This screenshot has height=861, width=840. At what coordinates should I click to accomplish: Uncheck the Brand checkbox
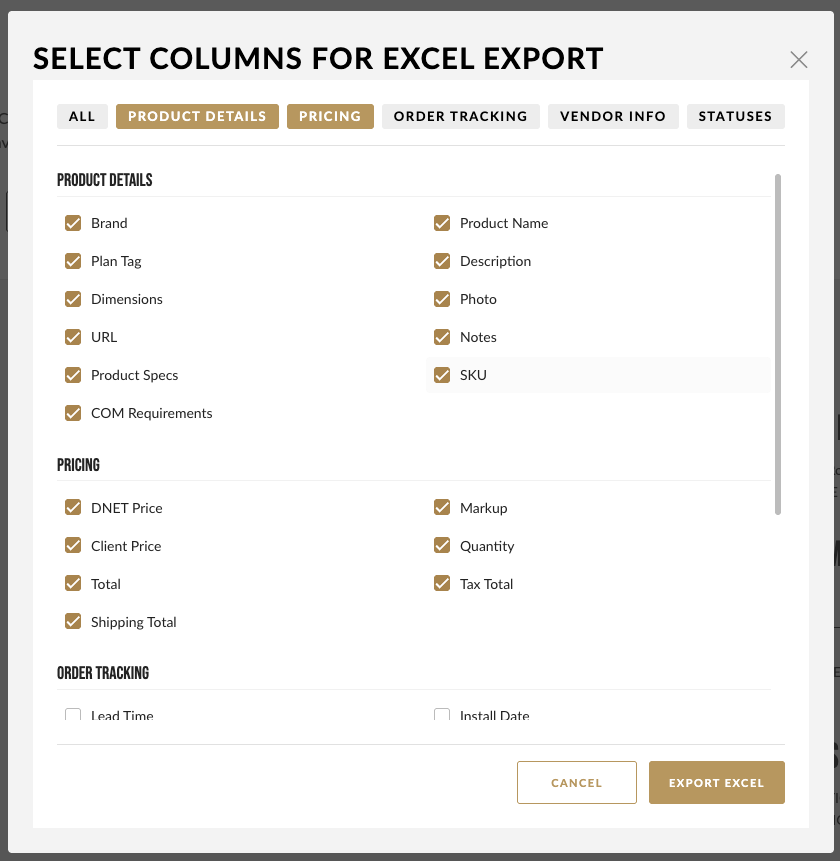(x=73, y=223)
